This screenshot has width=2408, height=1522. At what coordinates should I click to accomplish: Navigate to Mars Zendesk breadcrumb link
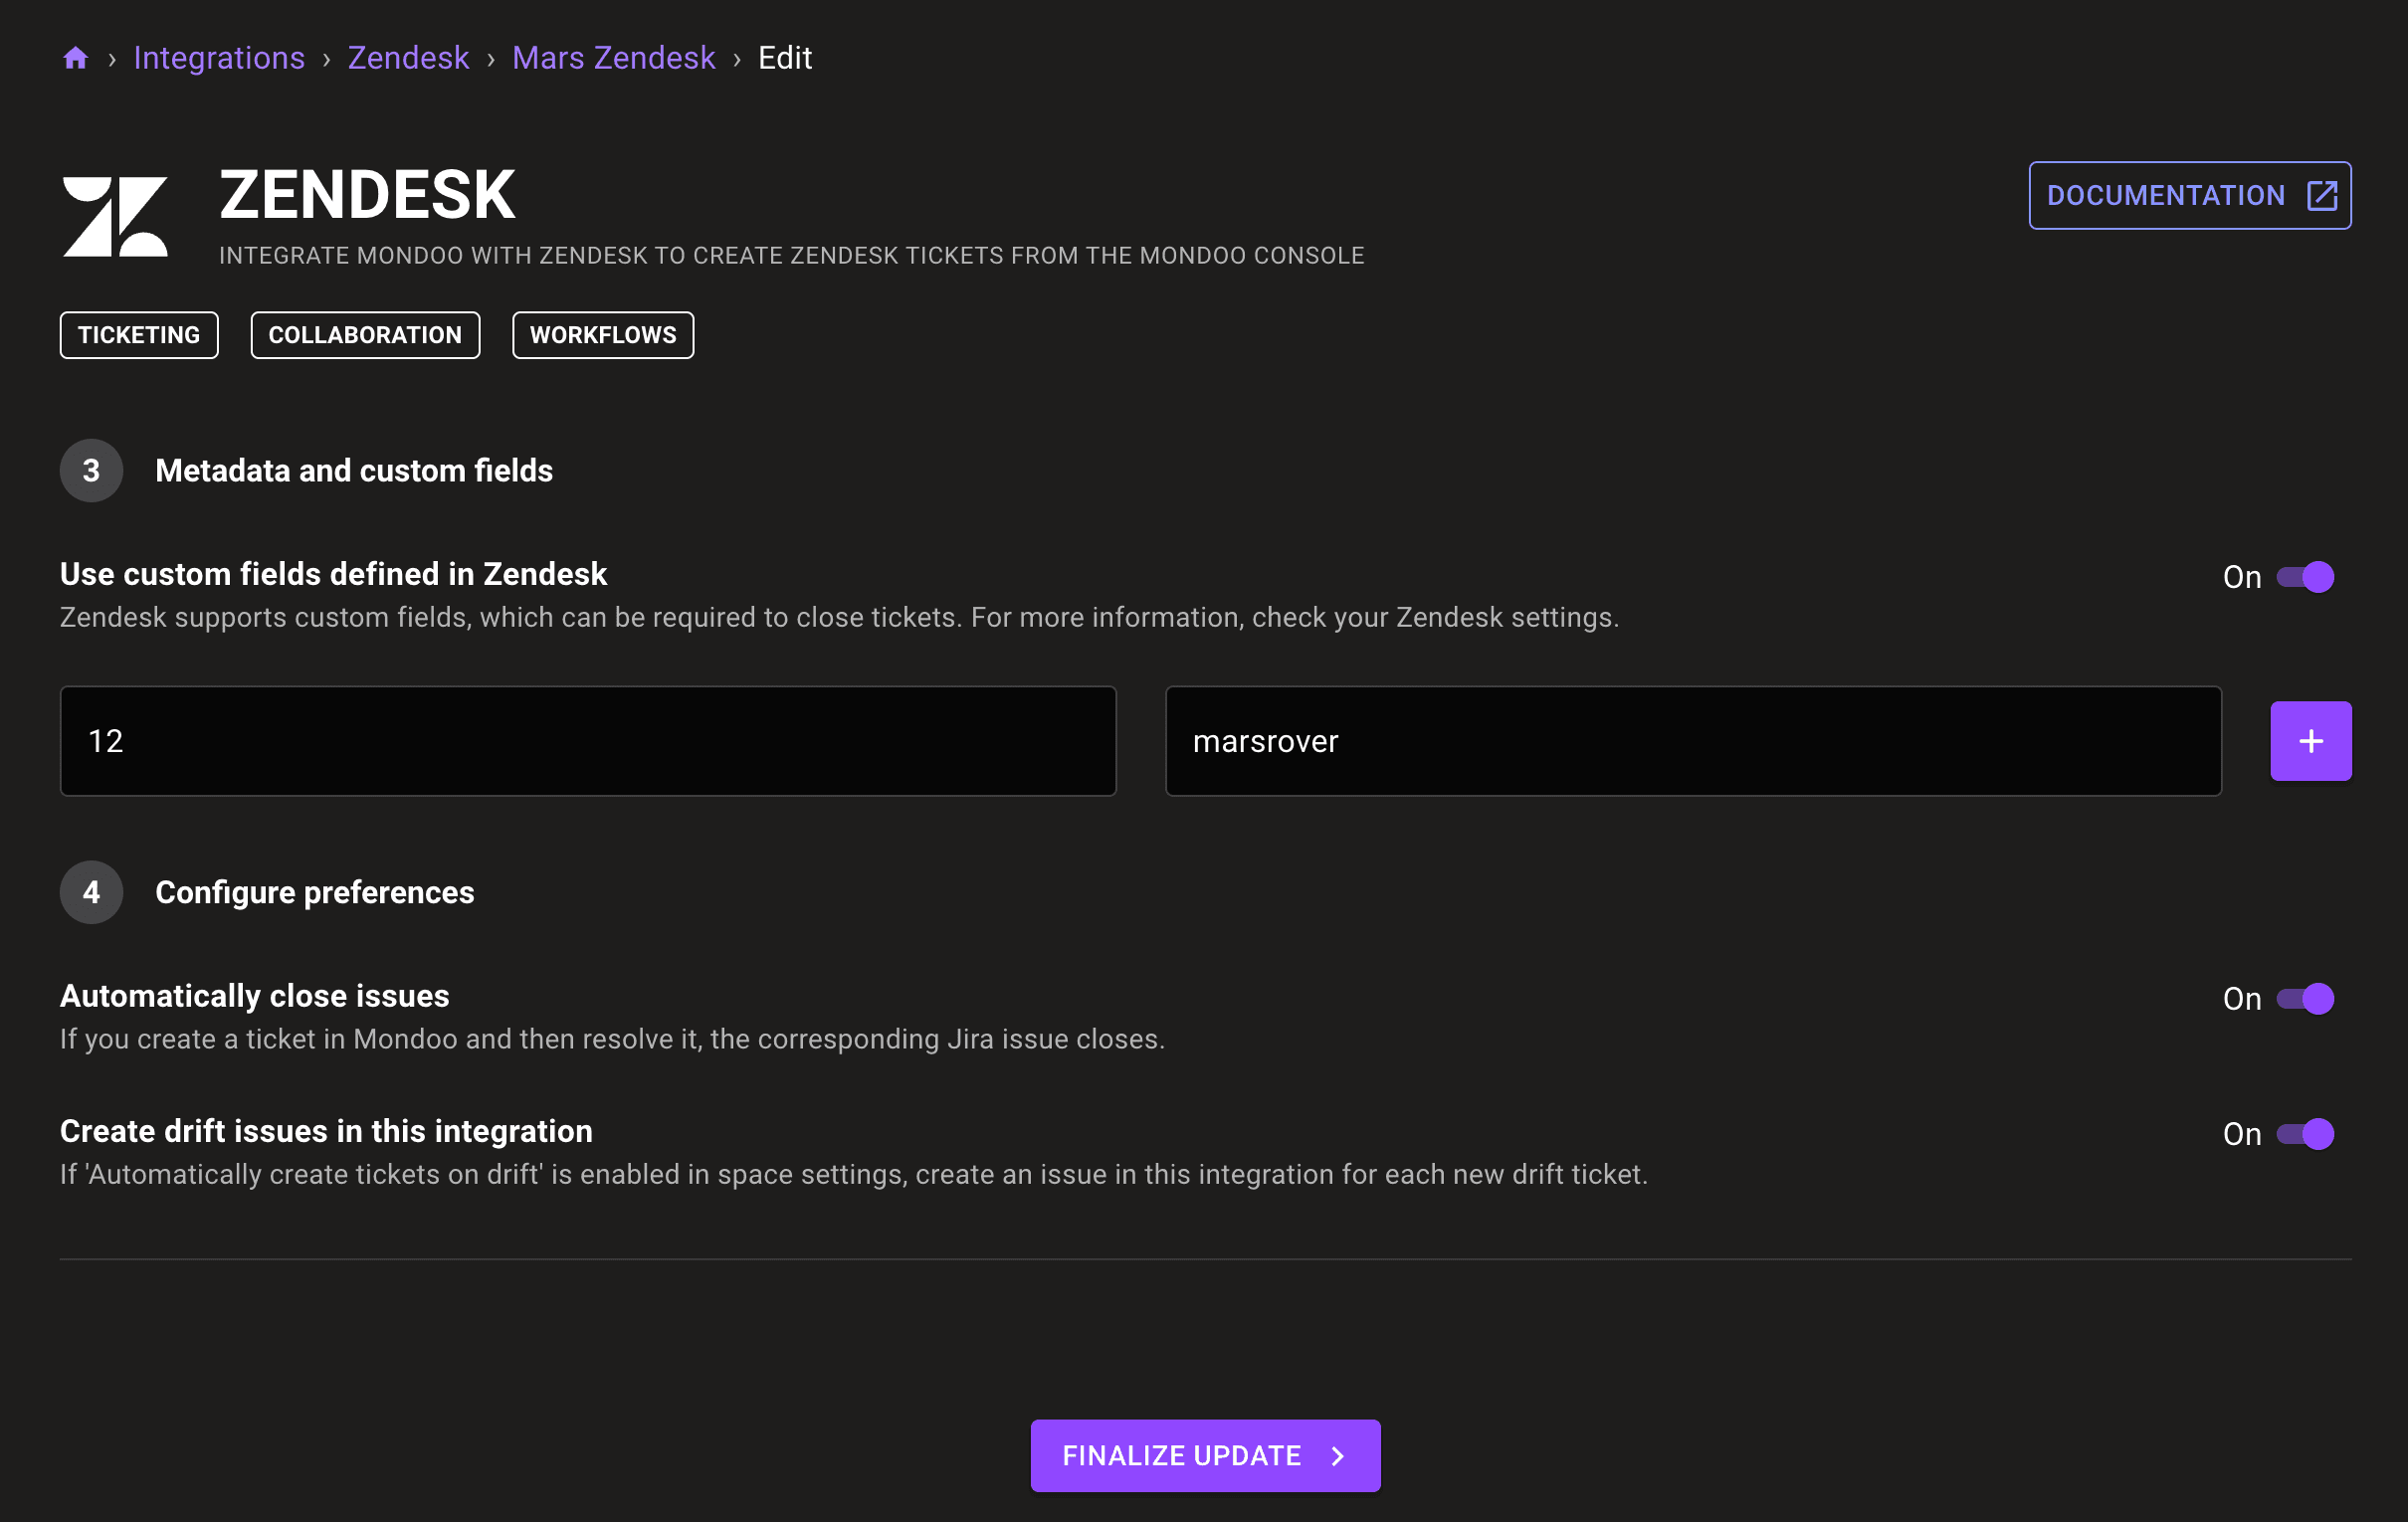tap(614, 58)
